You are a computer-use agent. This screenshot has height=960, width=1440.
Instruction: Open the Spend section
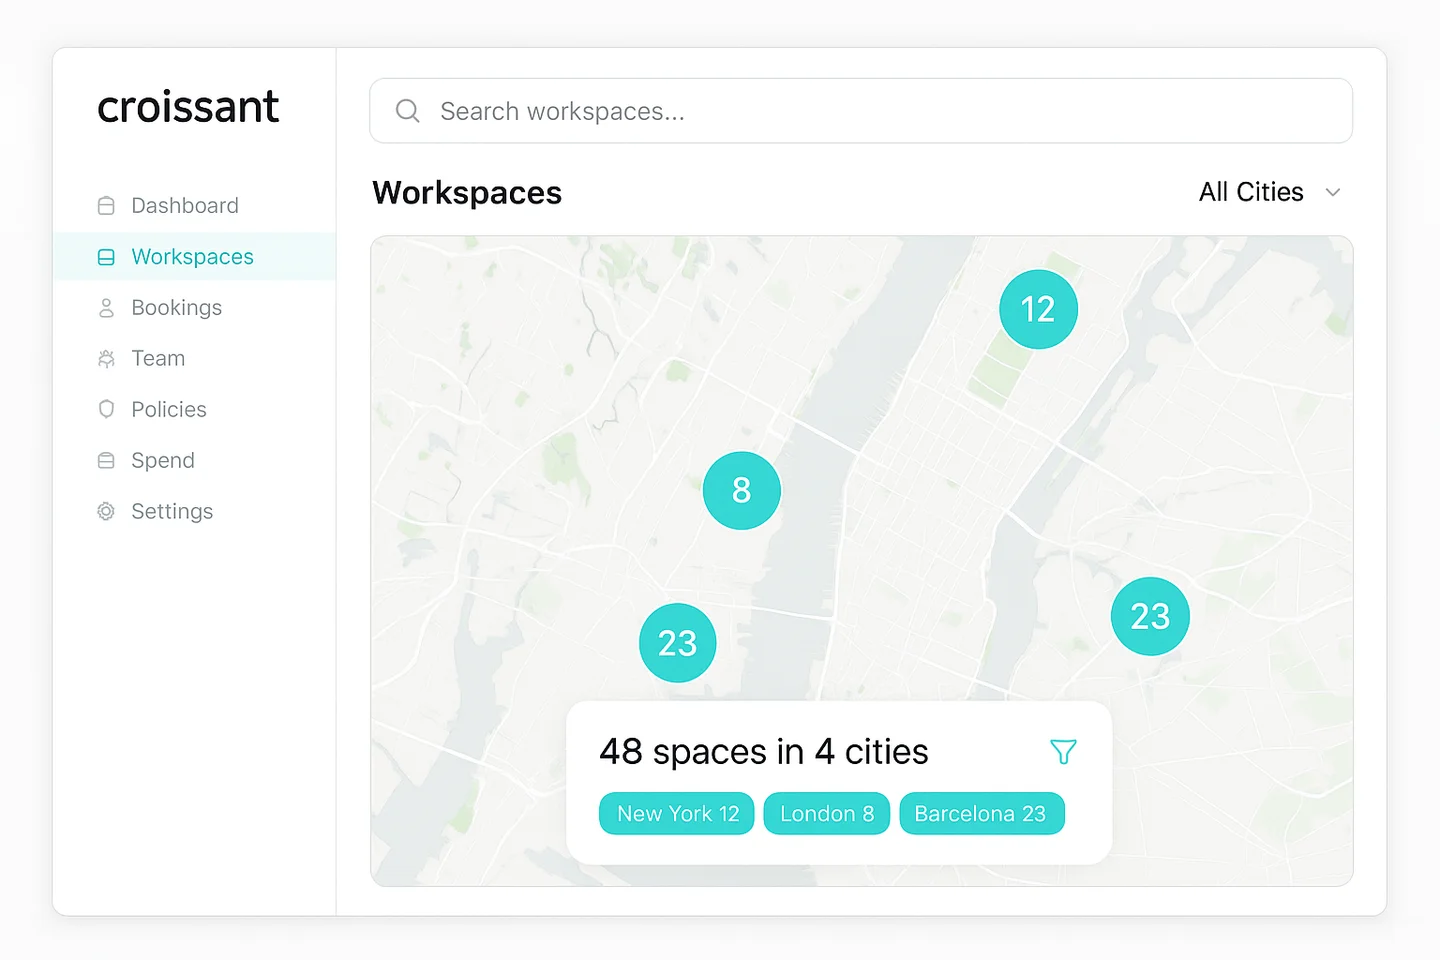[195, 461]
